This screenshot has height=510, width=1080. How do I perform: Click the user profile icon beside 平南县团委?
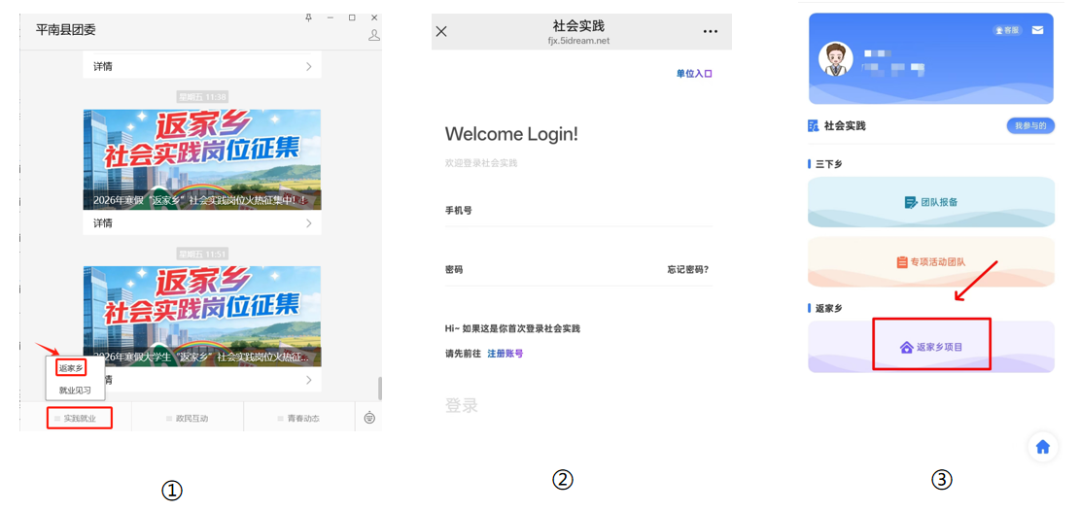(374, 35)
